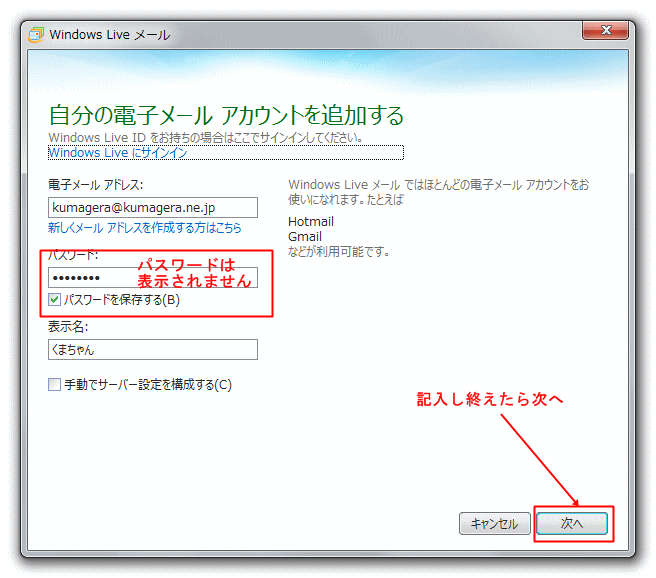
Task: Open 新しくメール アドレスを作成する方はこちら link
Action: 145,228
